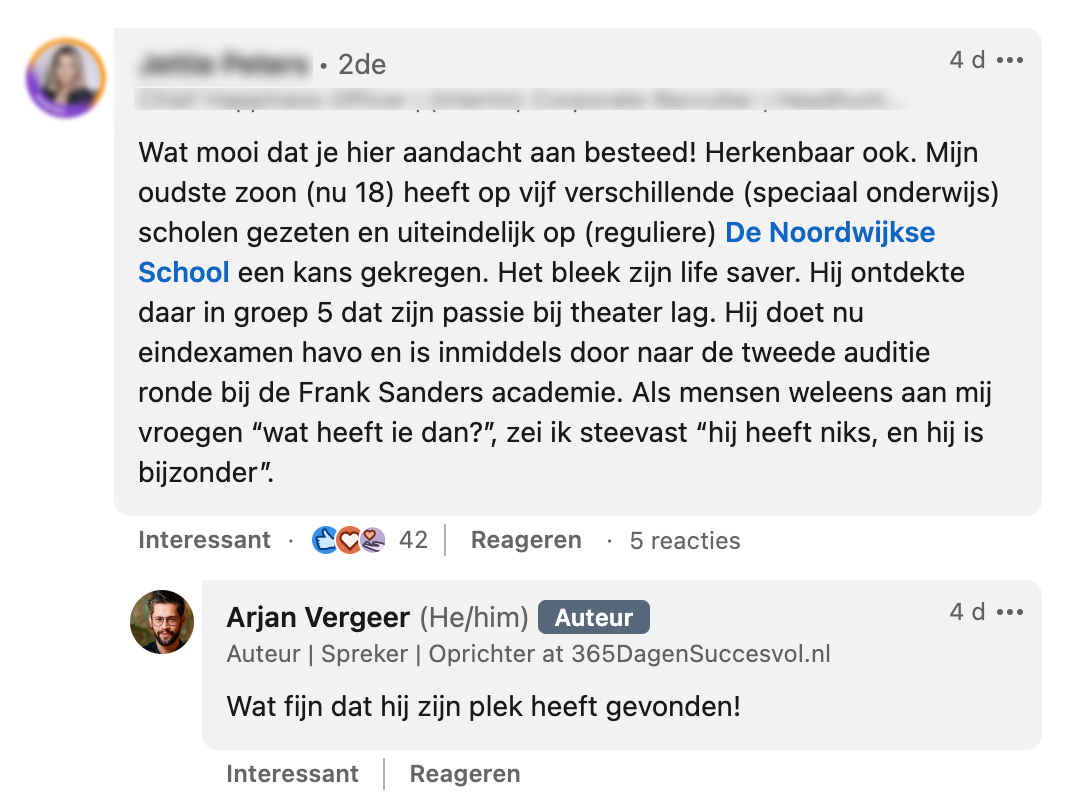Follow the De Noordwijkse School link

tap(830, 233)
